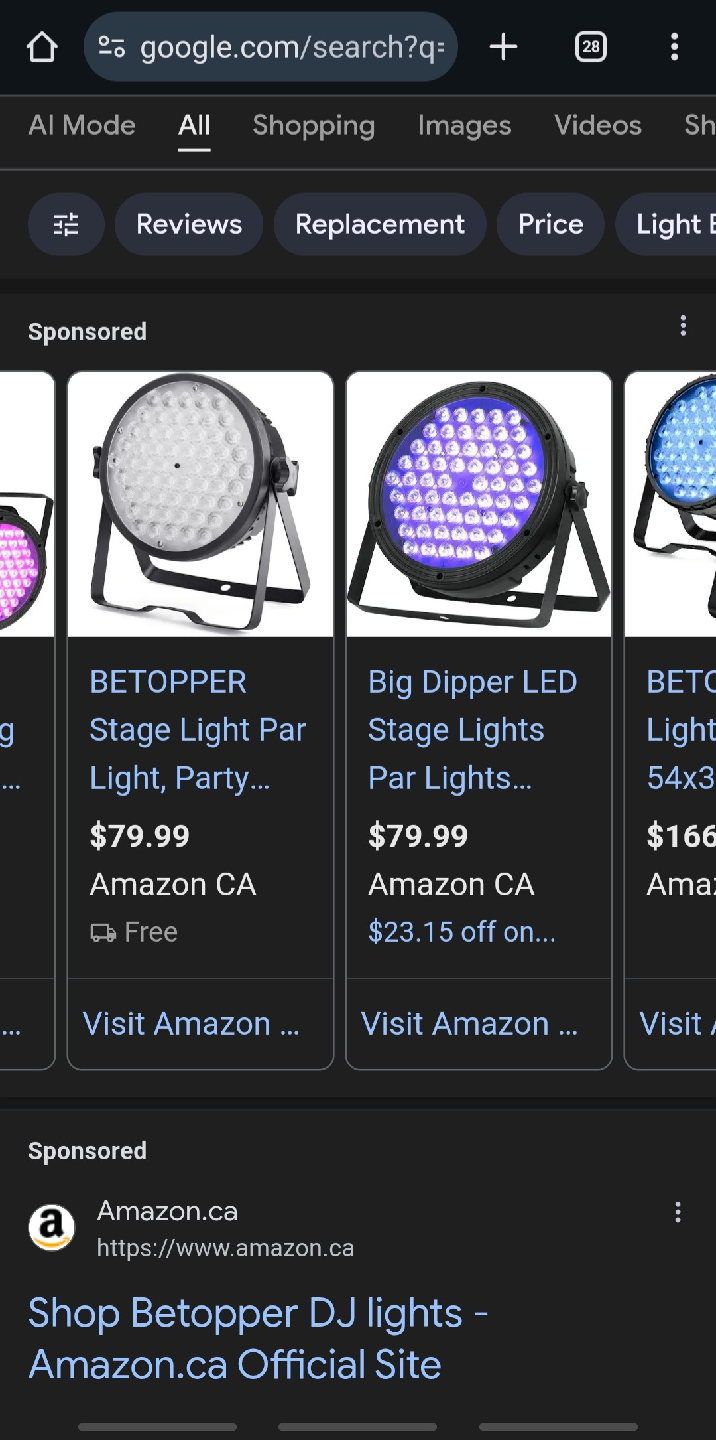Open the Videos search tab
The width and height of the screenshot is (716, 1440).
598,126
